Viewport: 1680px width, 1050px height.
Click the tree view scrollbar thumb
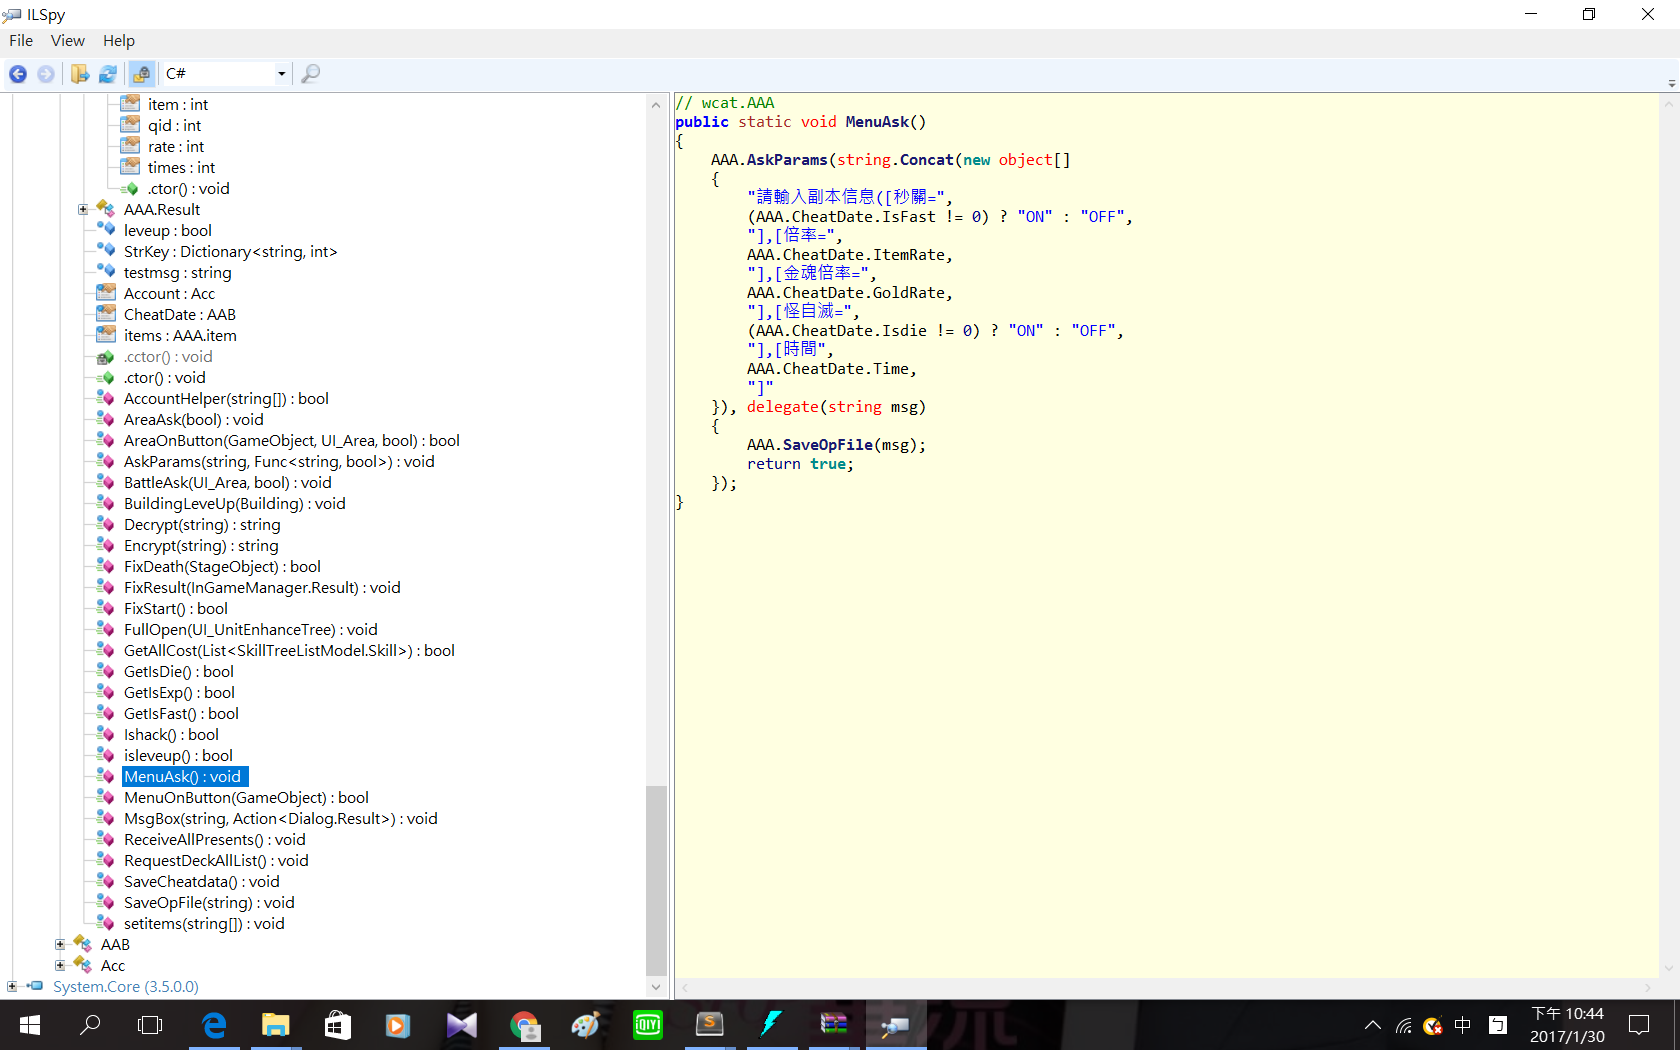click(x=656, y=880)
